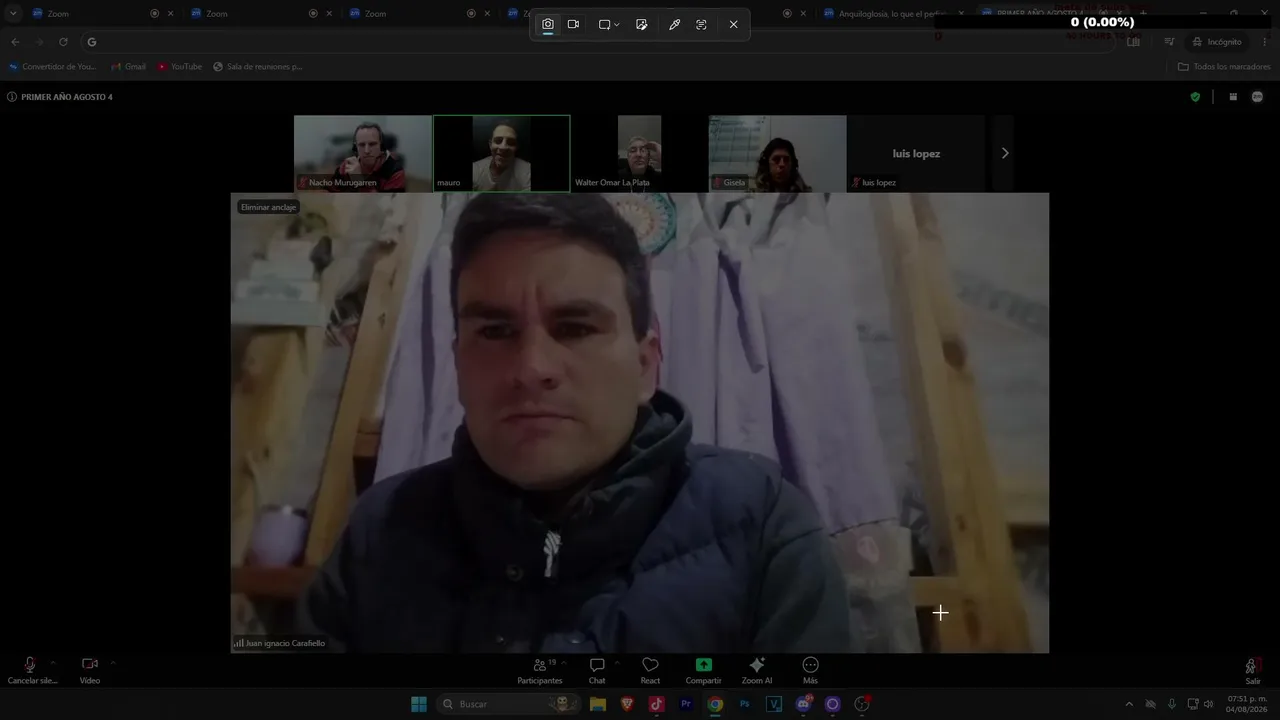This screenshot has height=720, width=1280.
Task: Show hidden system tray icons arrow
Action: (1129, 704)
